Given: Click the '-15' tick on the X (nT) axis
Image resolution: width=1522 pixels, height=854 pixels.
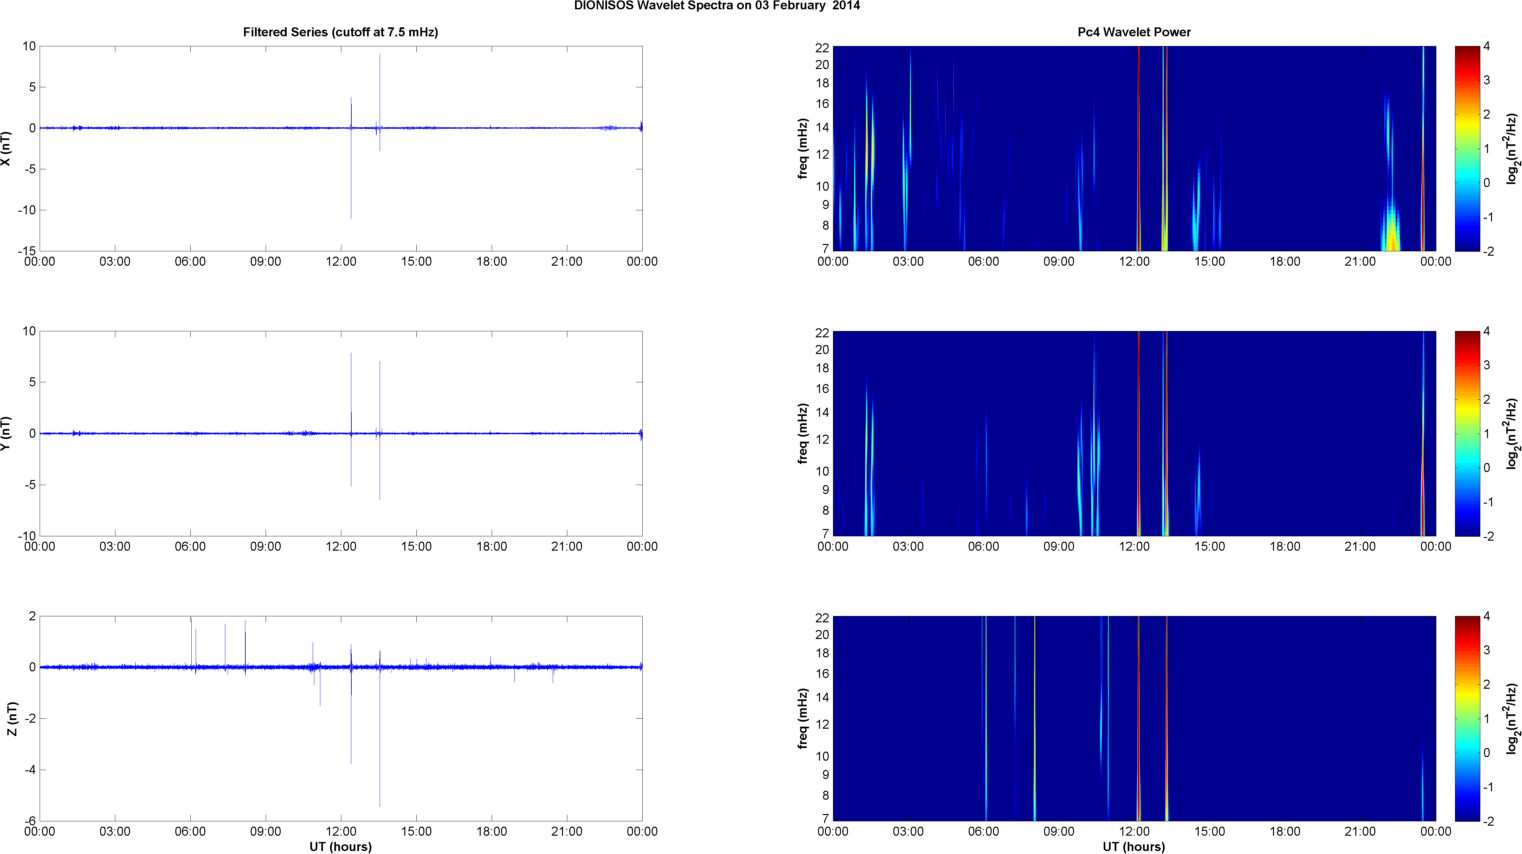Looking at the screenshot, I should pyautogui.click(x=26, y=251).
